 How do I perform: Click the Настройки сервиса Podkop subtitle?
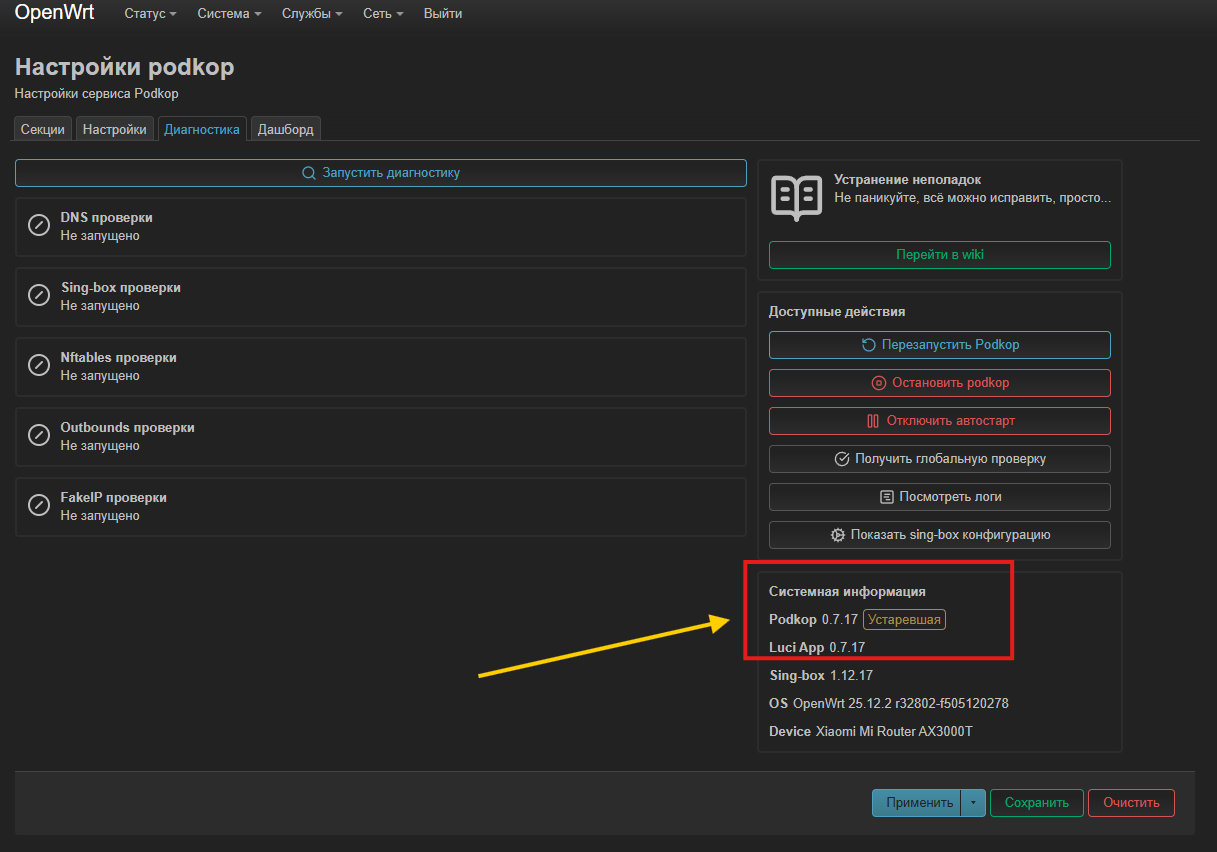tap(97, 94)
